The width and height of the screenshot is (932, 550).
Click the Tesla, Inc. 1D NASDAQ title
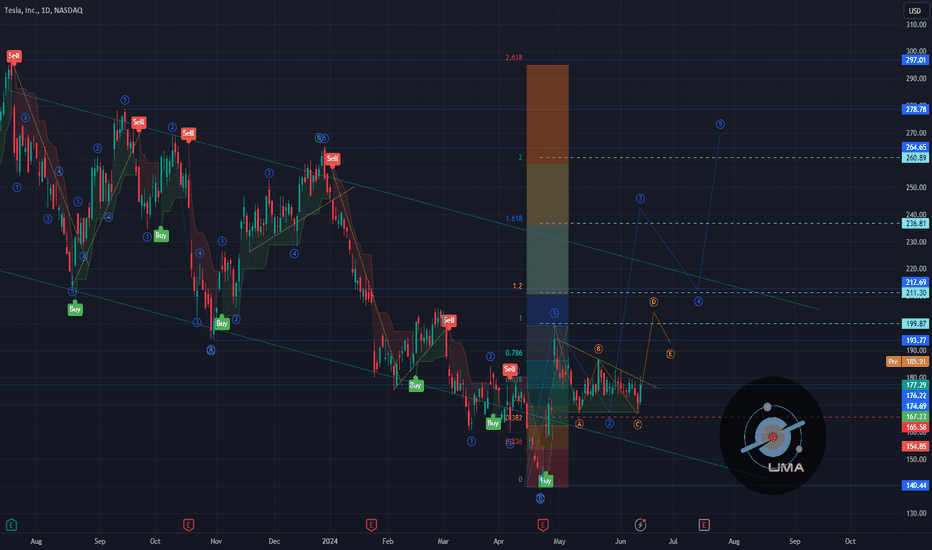(43, 10)
